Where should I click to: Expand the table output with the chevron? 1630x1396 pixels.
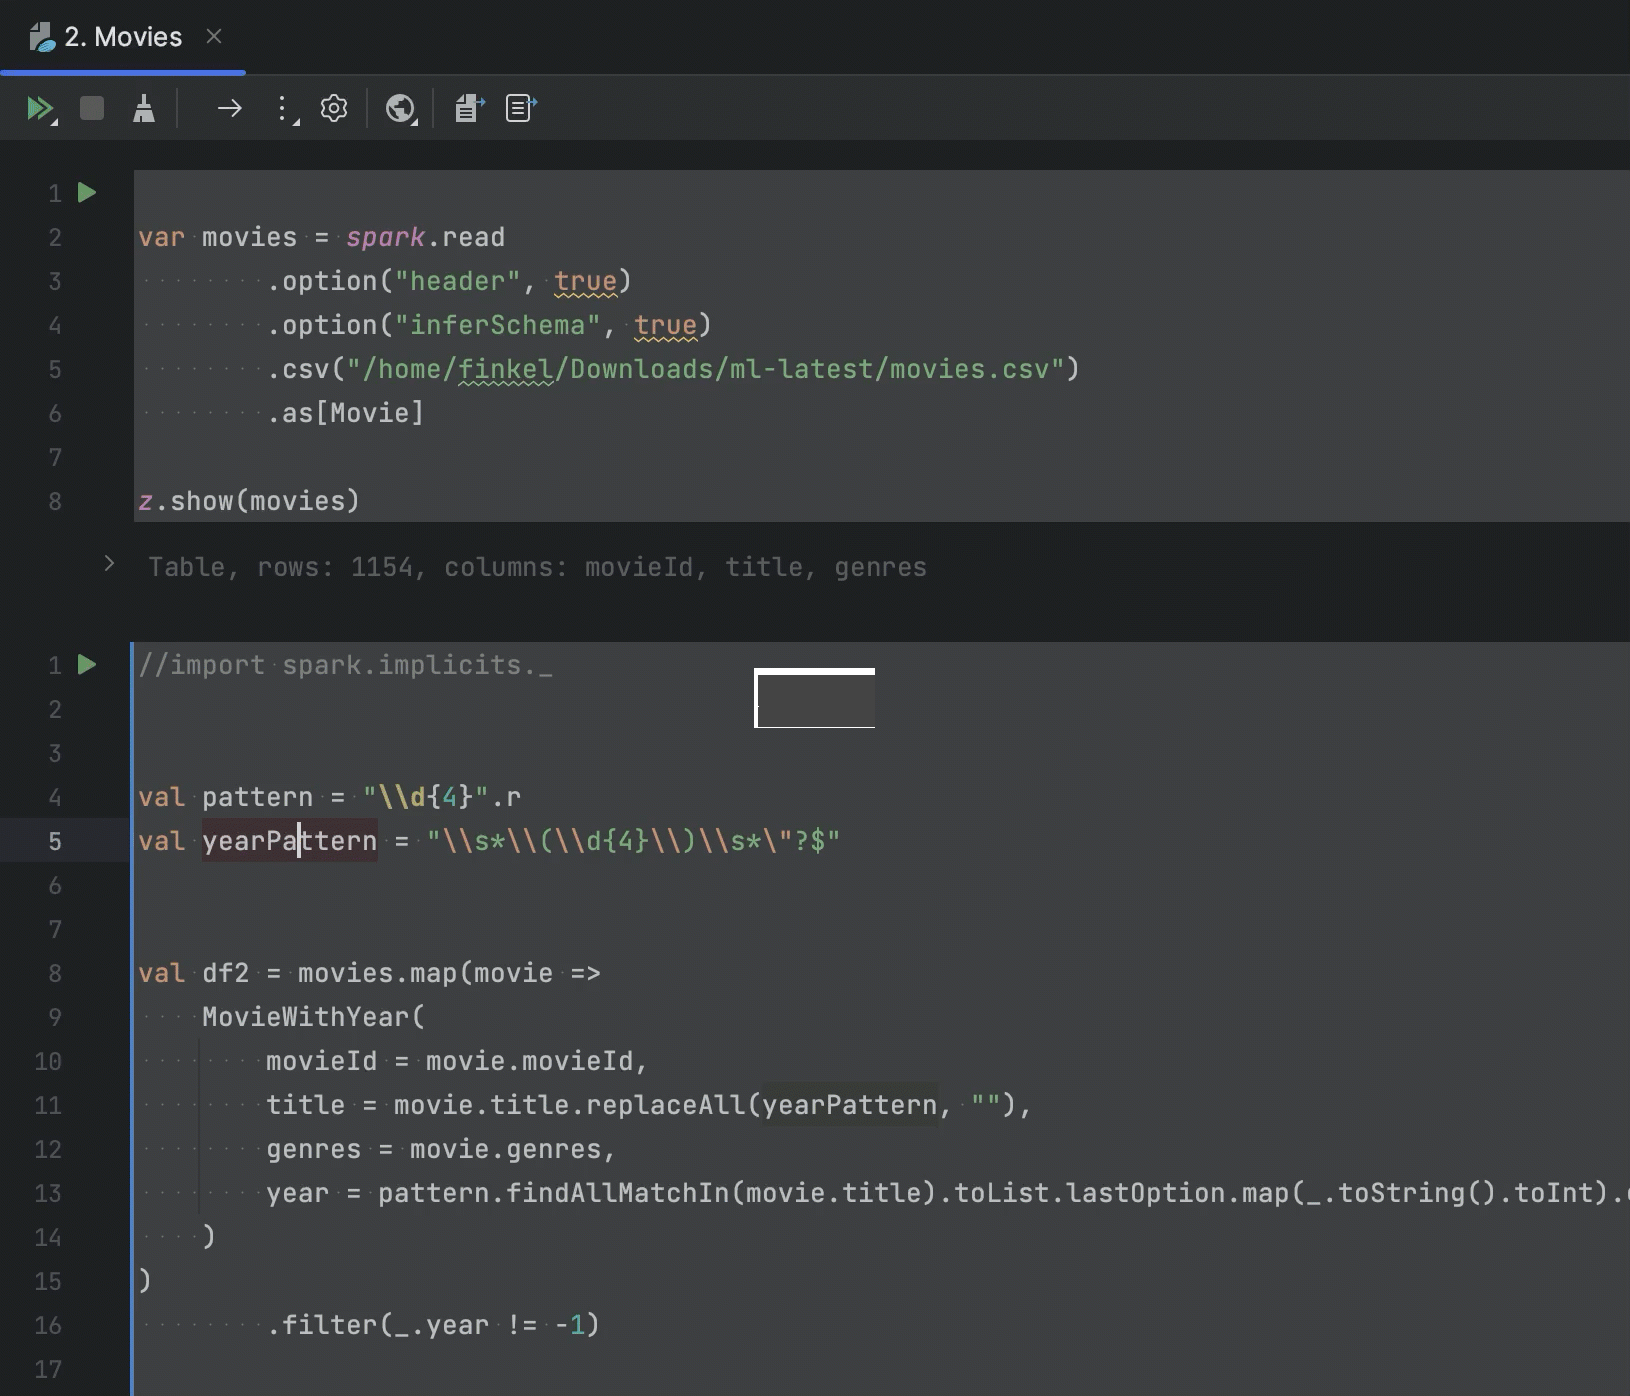(109, 564)
